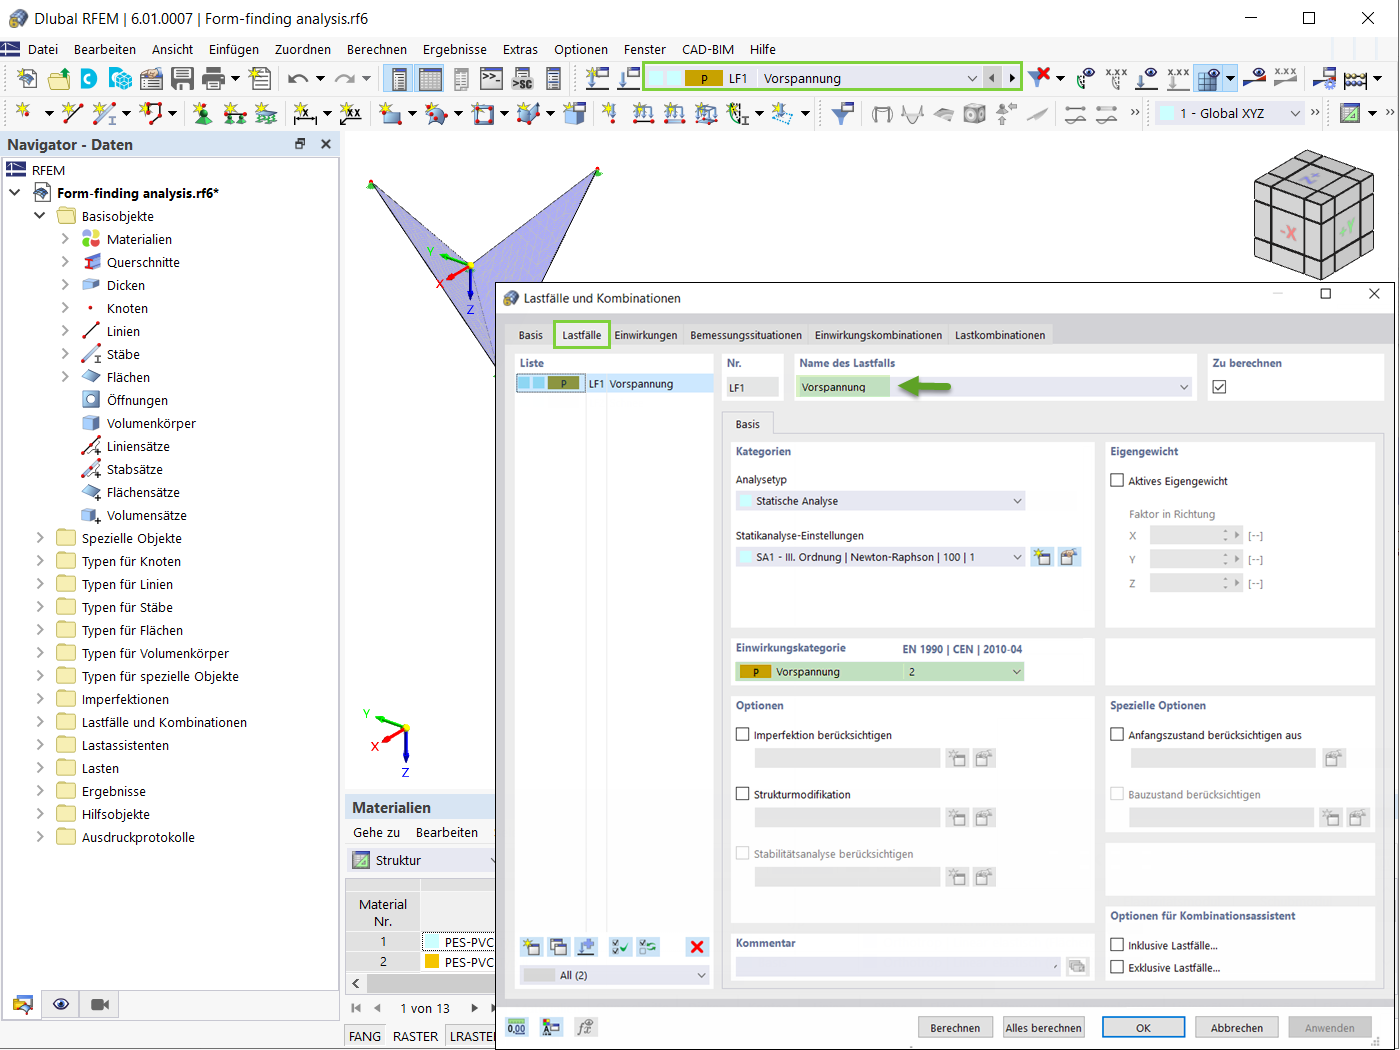Click the new model icon in the main toolbar
Viewport: 1400px width, 1050px height.
point(27,78)
